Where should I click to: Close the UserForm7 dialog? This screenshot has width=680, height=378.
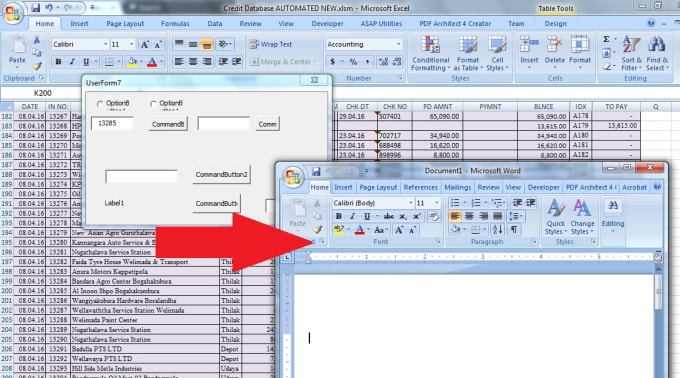point(315,80)
